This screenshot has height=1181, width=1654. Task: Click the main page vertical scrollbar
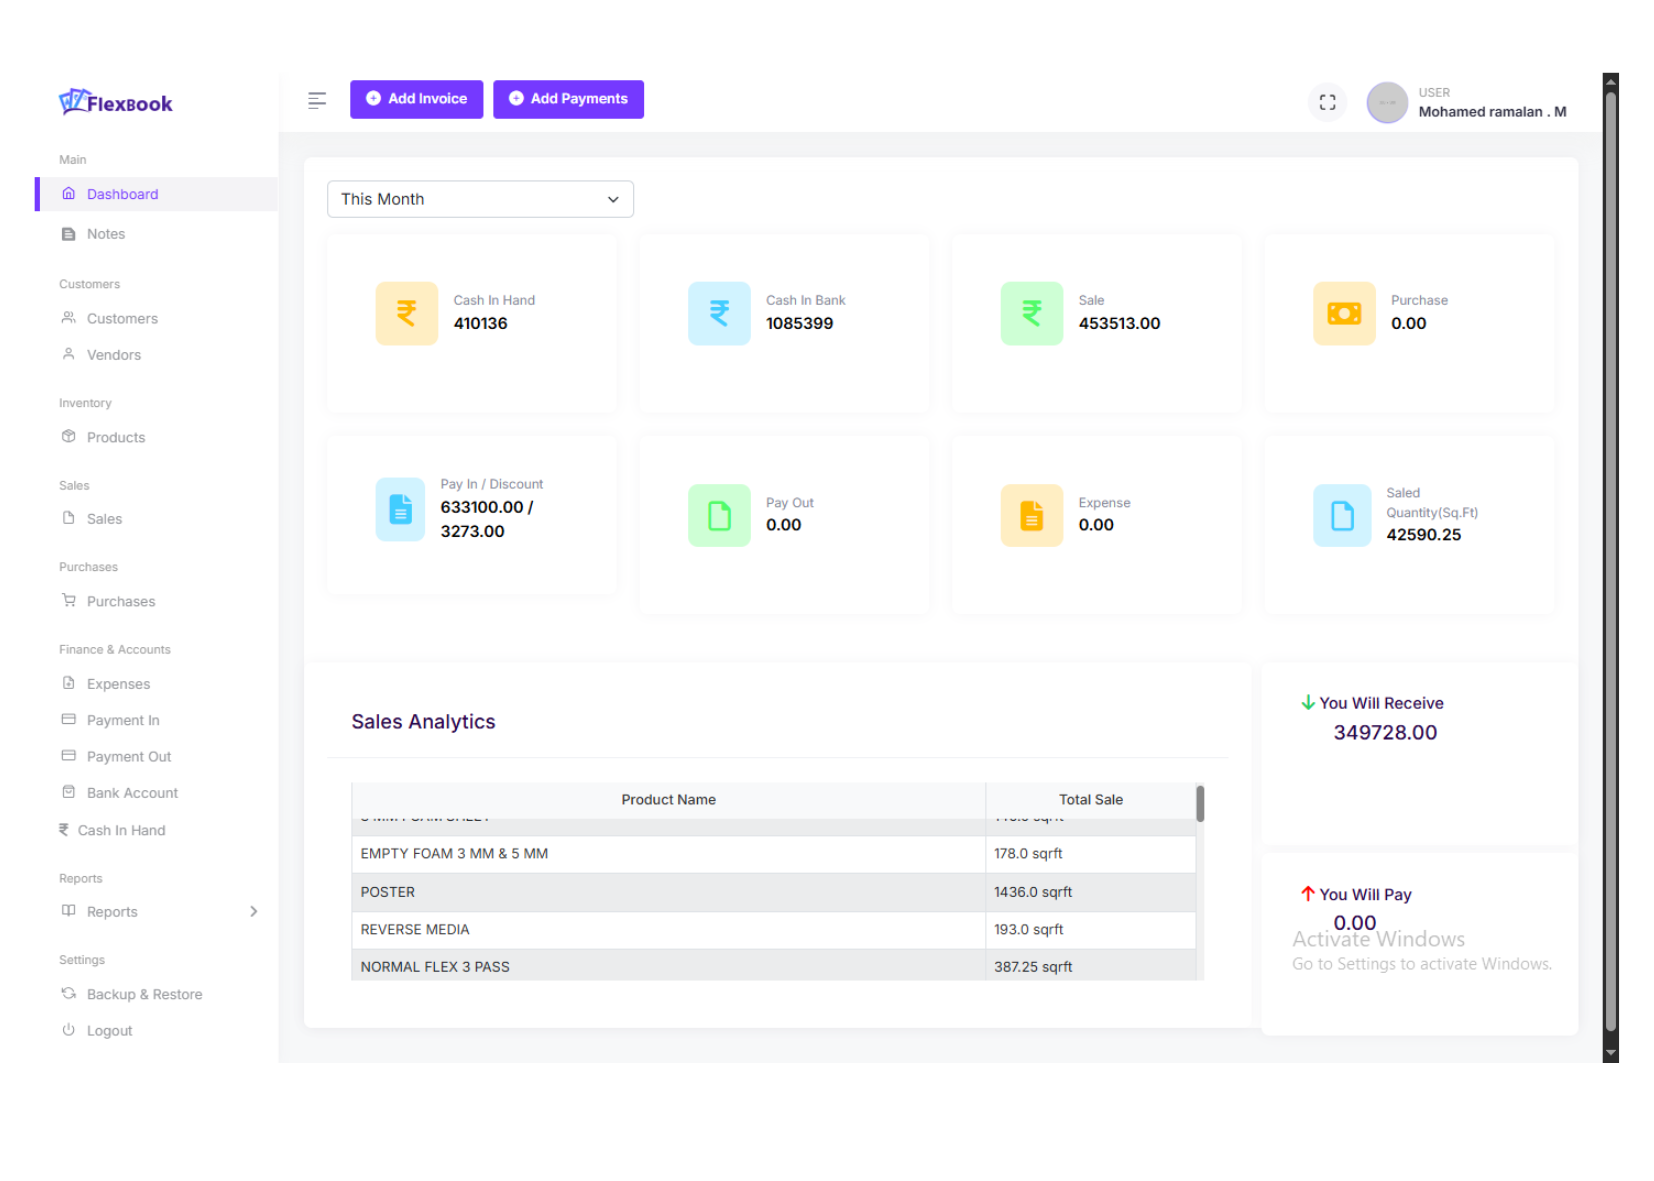pos(1610,560)
